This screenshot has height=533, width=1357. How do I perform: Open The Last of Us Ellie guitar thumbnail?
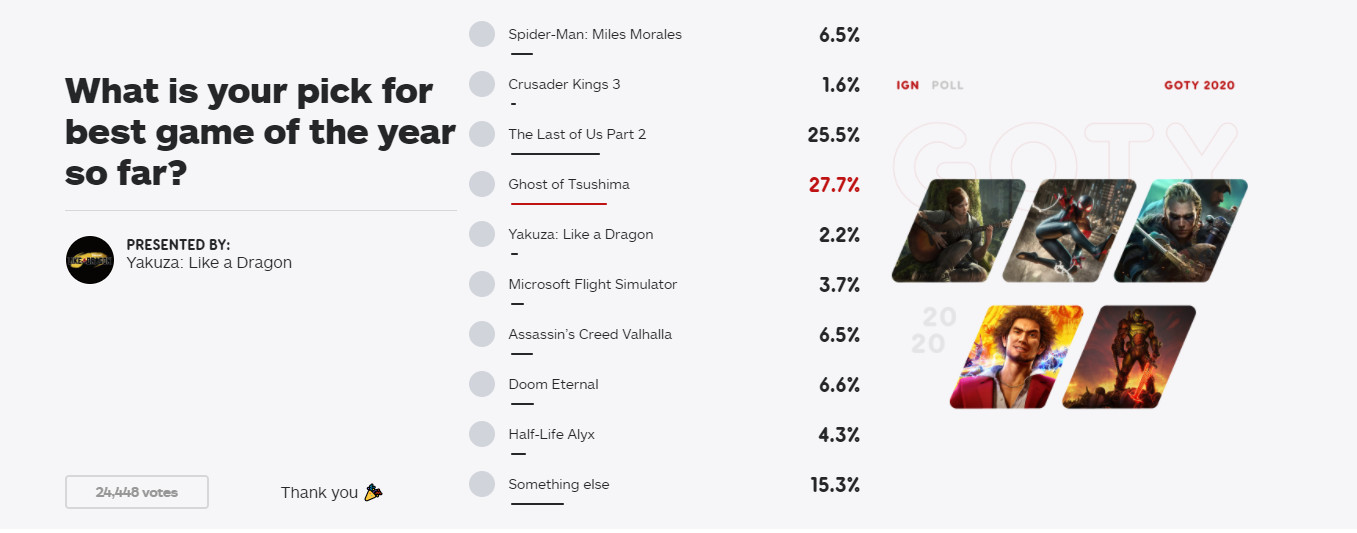pos(959,231)
